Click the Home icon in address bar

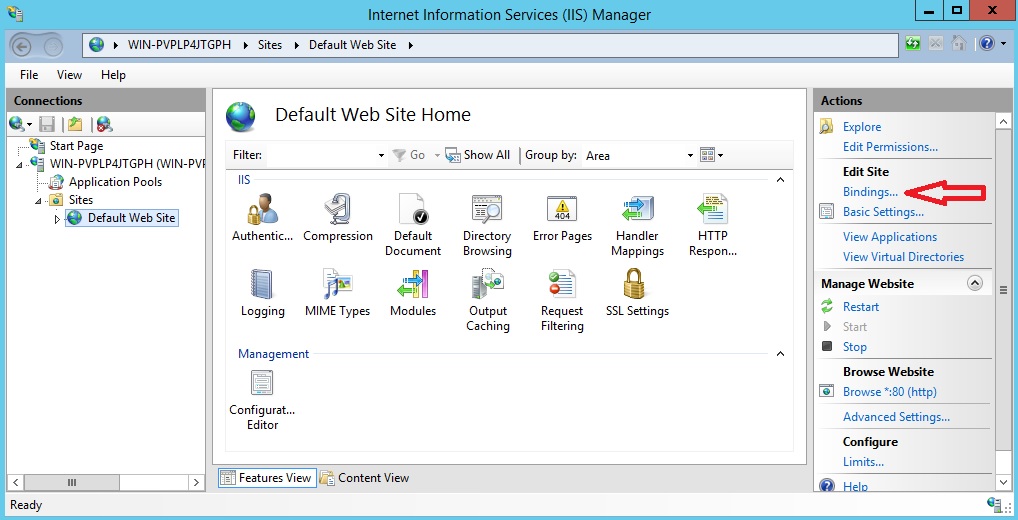click(958, 44)
